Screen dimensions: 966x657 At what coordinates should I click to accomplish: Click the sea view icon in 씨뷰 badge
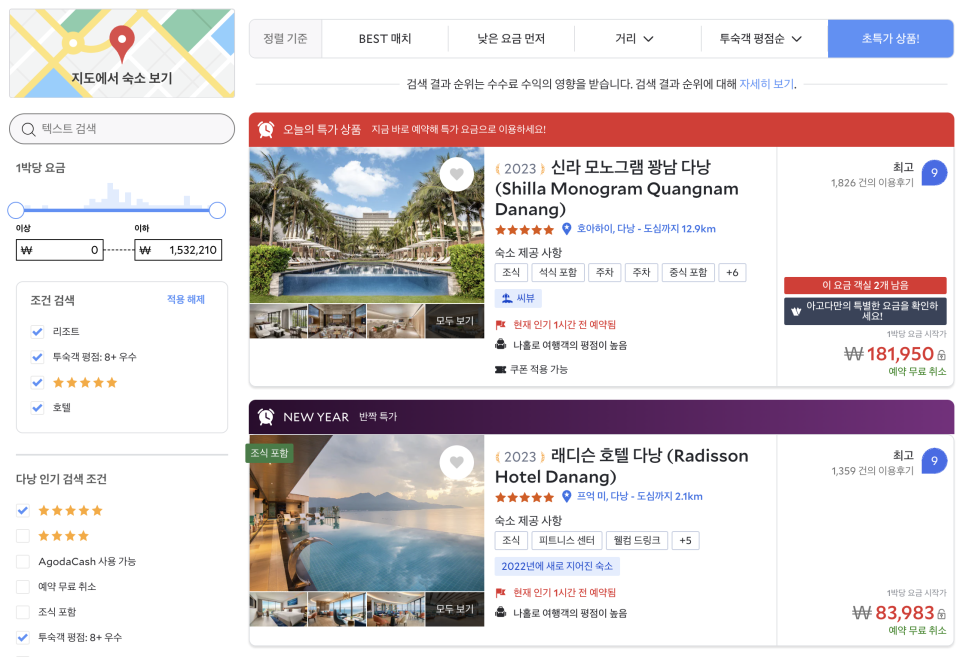[x=507, y=298]
